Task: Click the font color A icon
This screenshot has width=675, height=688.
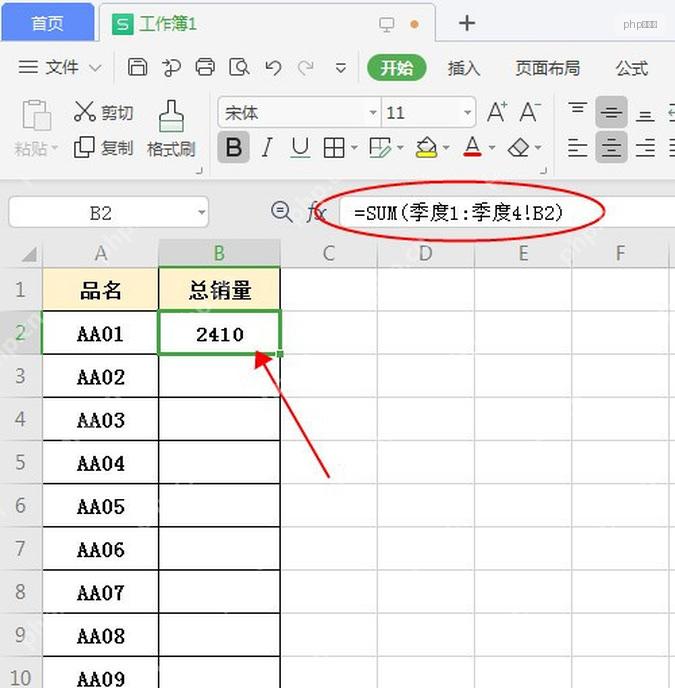Action: coord(472,147)
